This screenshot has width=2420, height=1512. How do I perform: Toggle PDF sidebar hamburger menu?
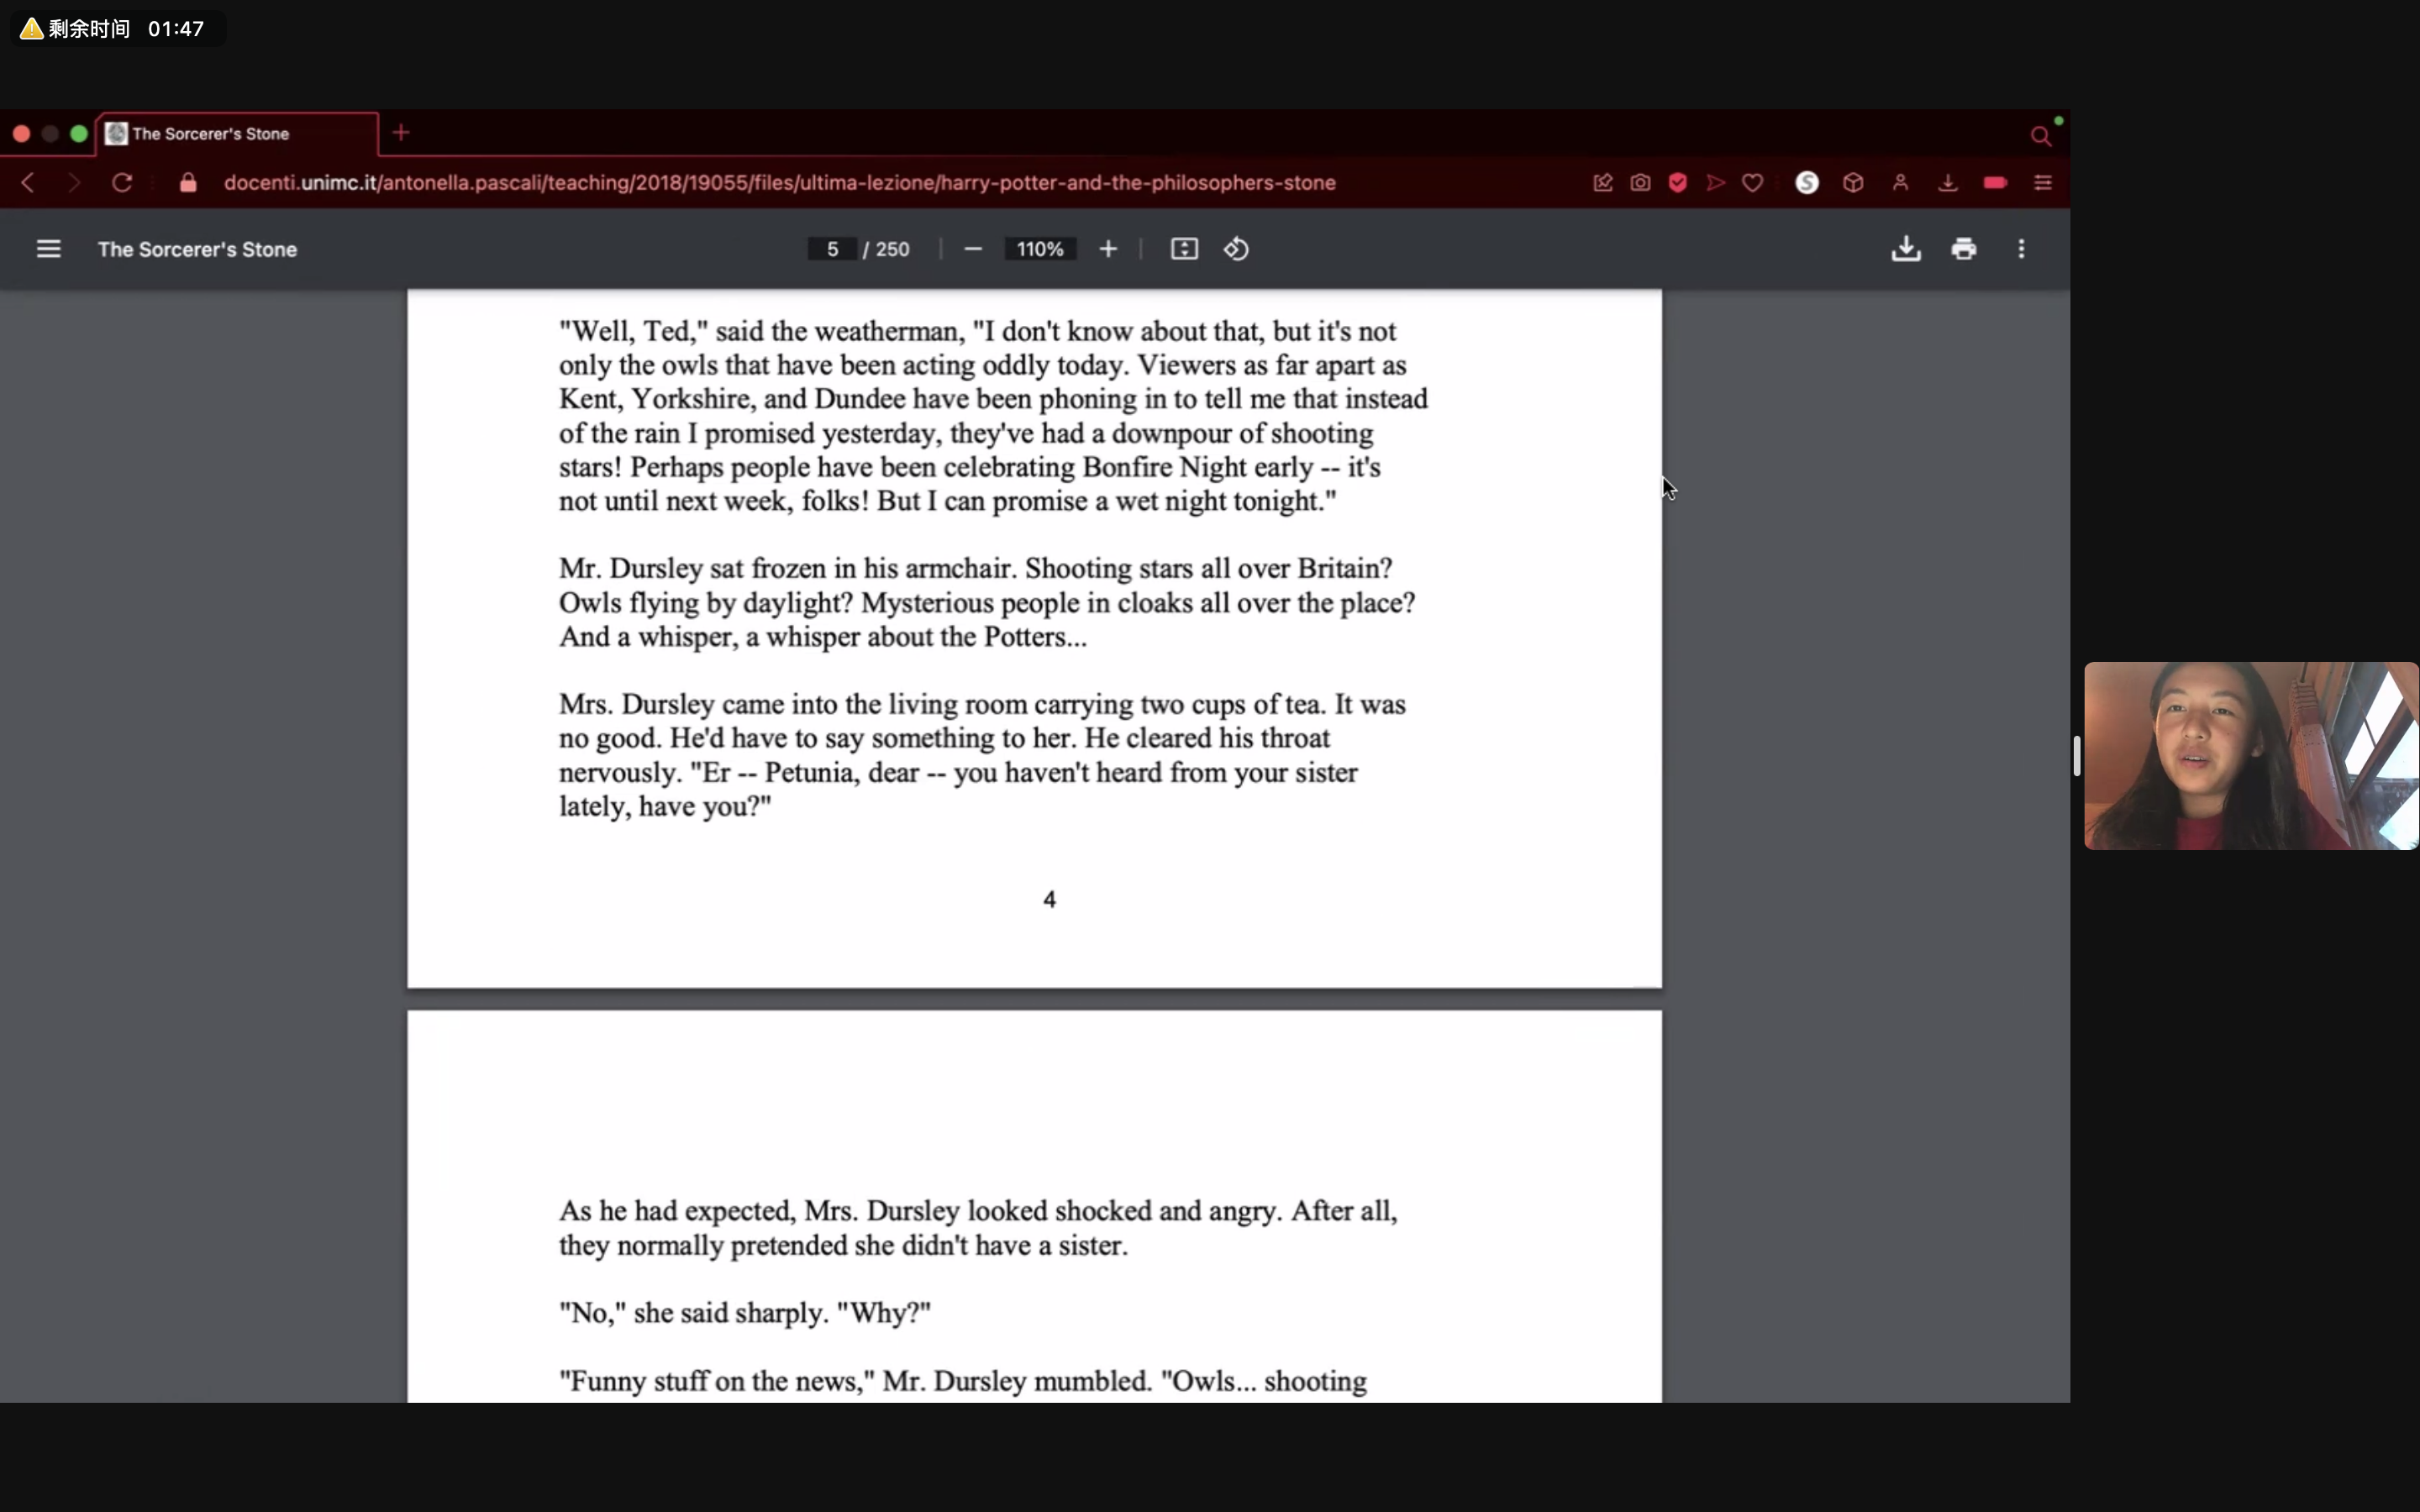click(49, 249)
